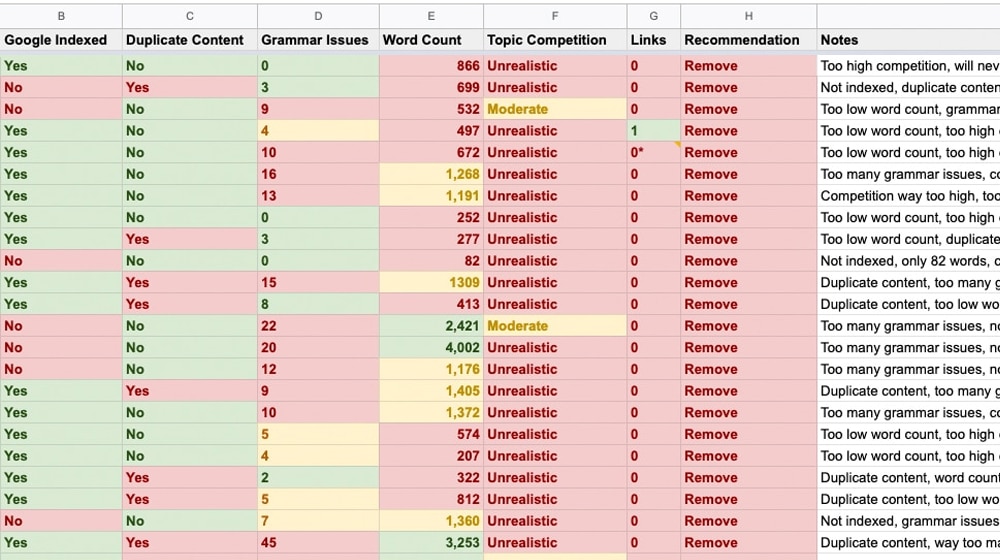Click note "Duplicate content, way too ma"

click(908, 543)
